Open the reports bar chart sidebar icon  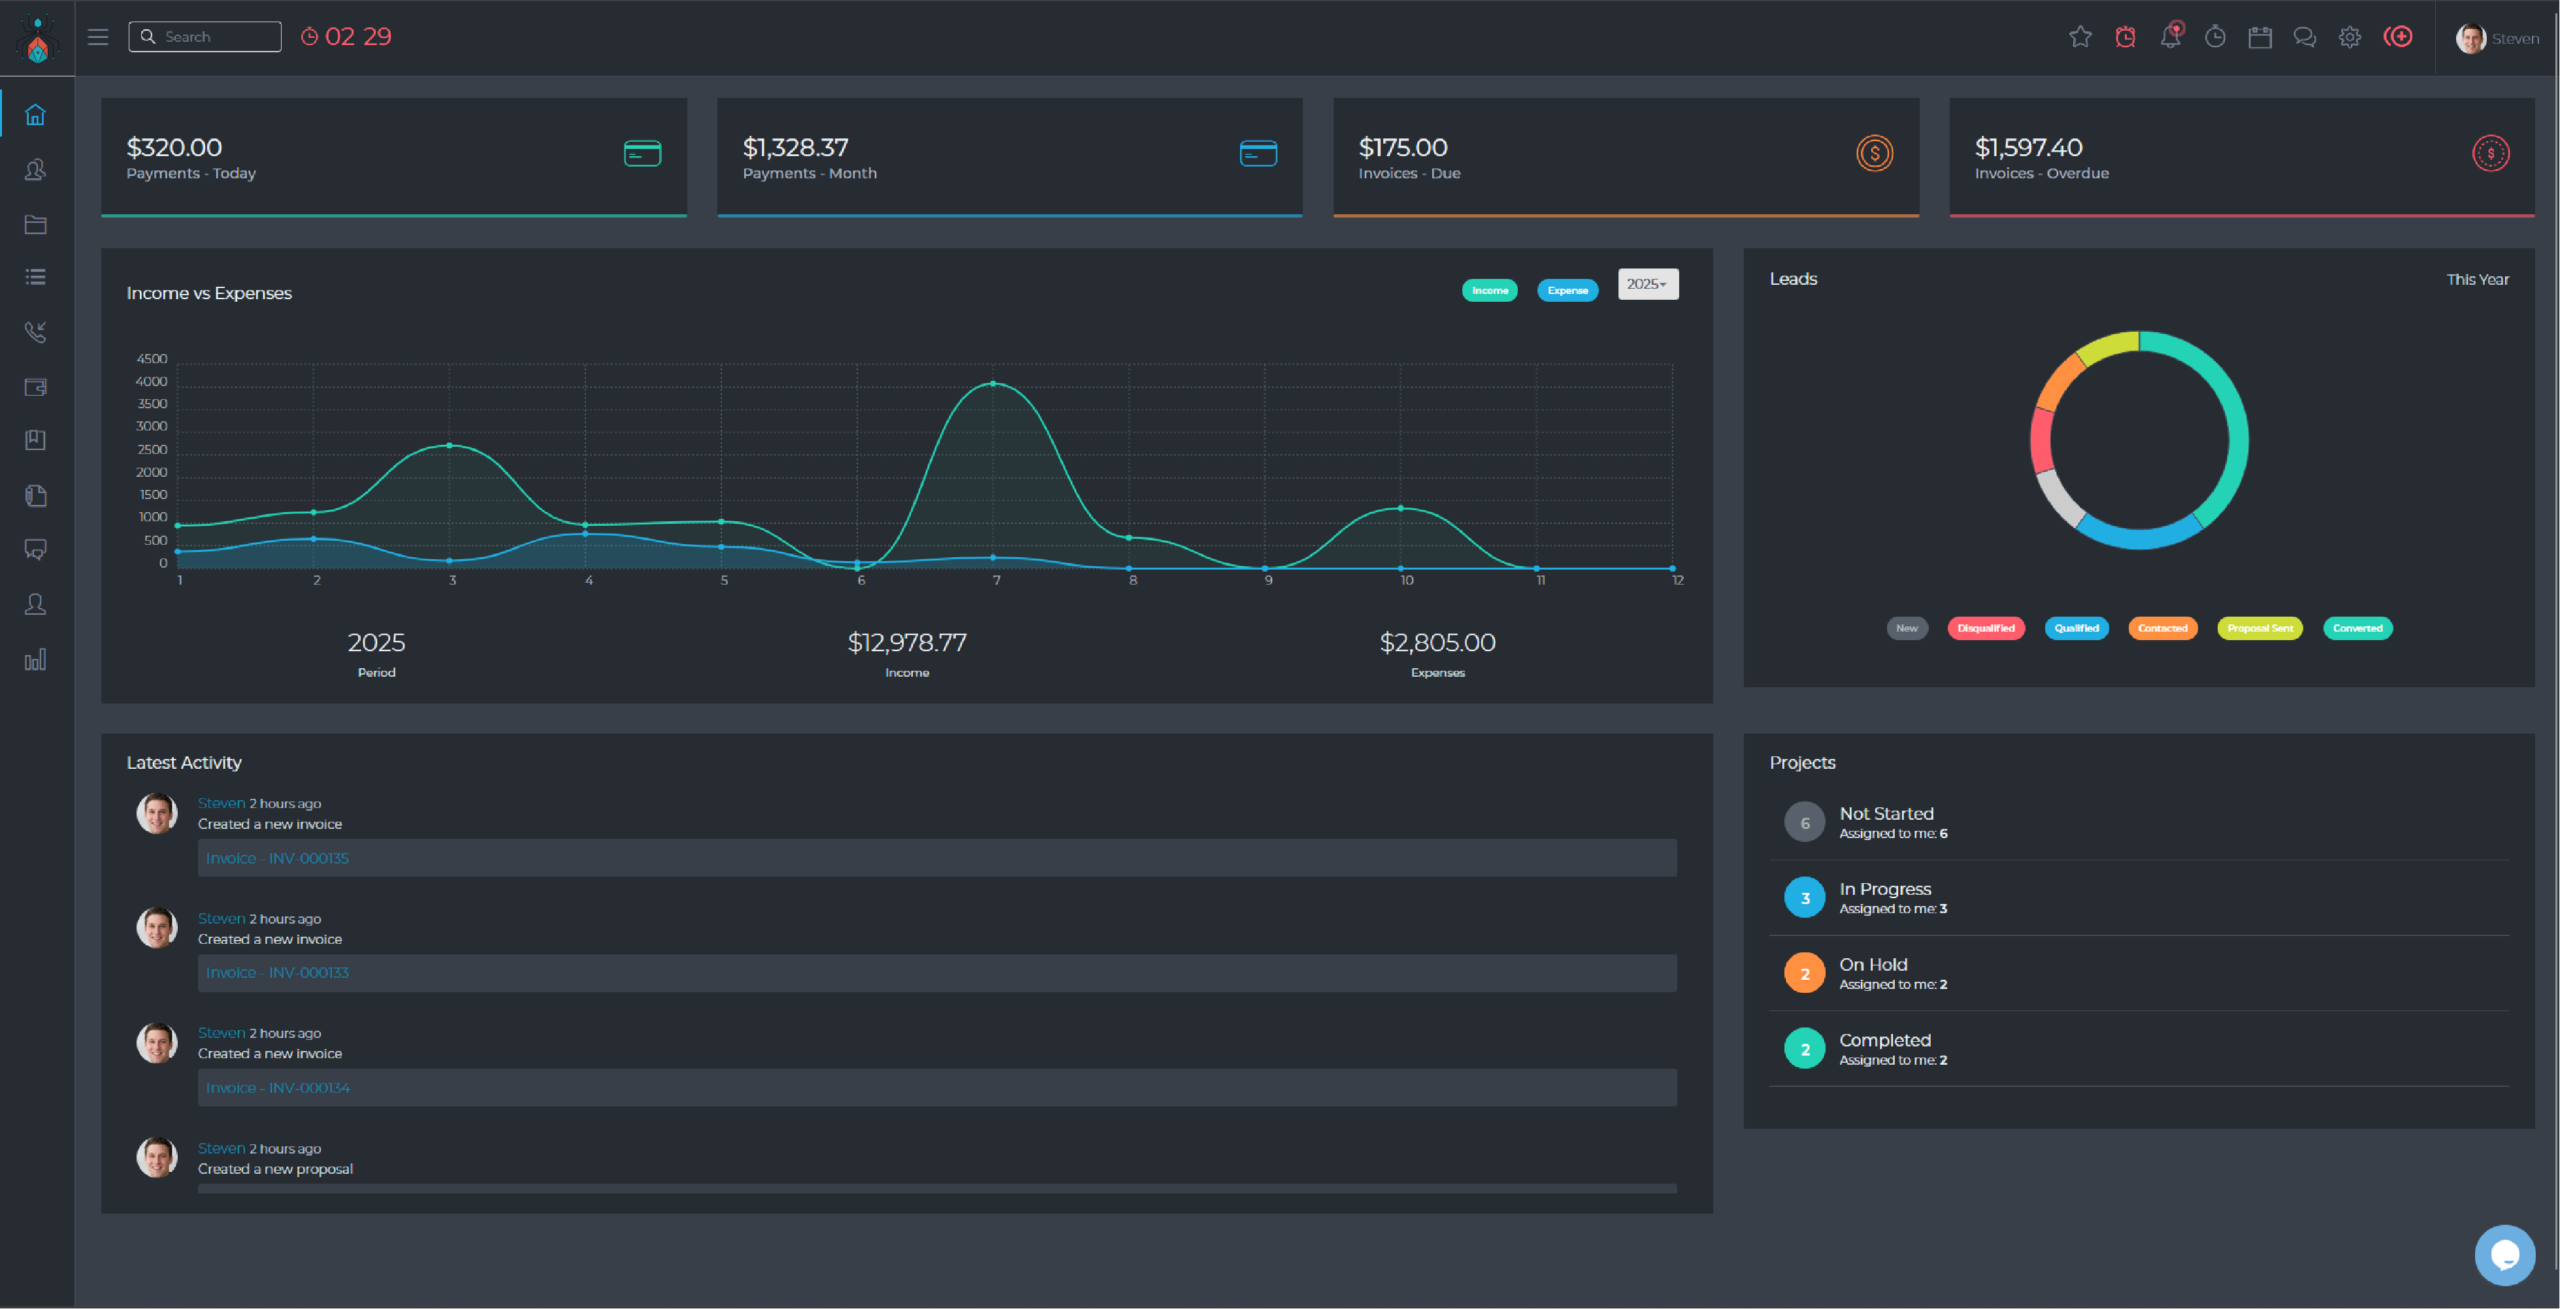tap(35, 659)
